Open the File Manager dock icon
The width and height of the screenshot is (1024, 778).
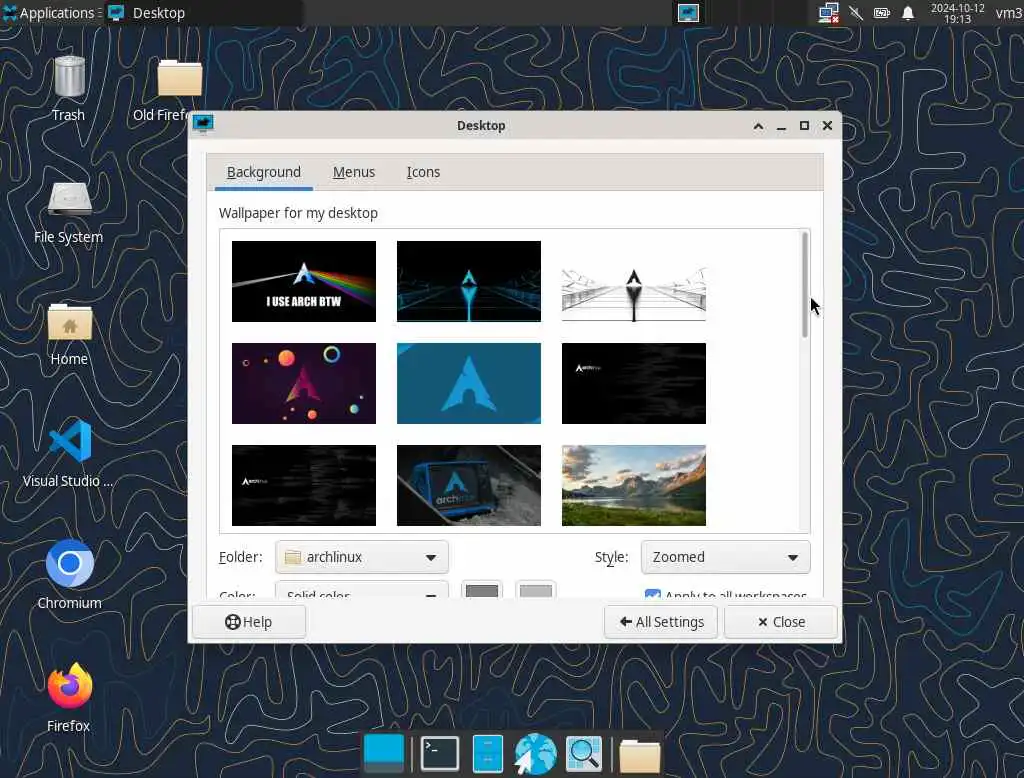tap(487, 753)
